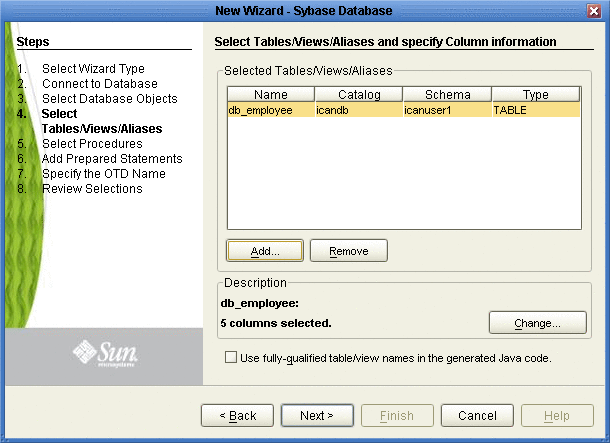
Task: Click step 6 Add Prepared Statements
Action: pos(112,159)
